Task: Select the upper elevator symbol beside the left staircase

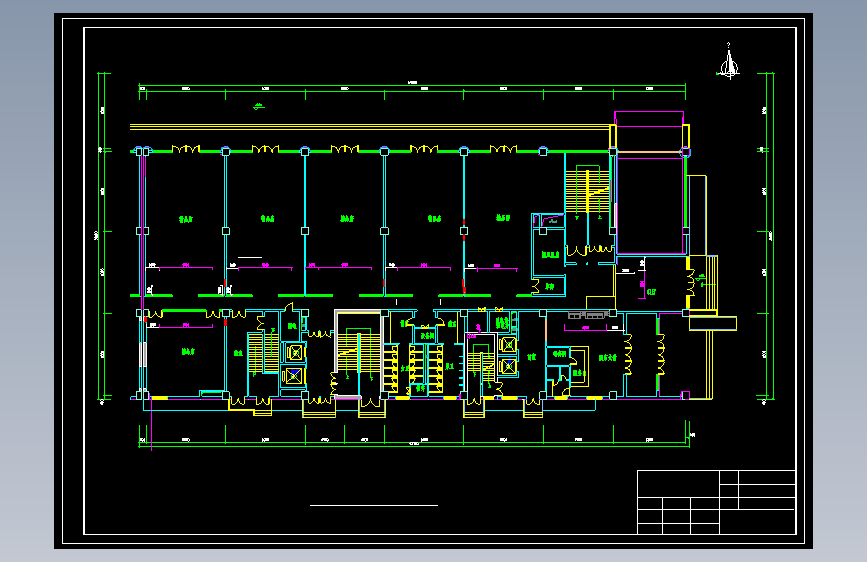Action: click(x=295, y=352)
